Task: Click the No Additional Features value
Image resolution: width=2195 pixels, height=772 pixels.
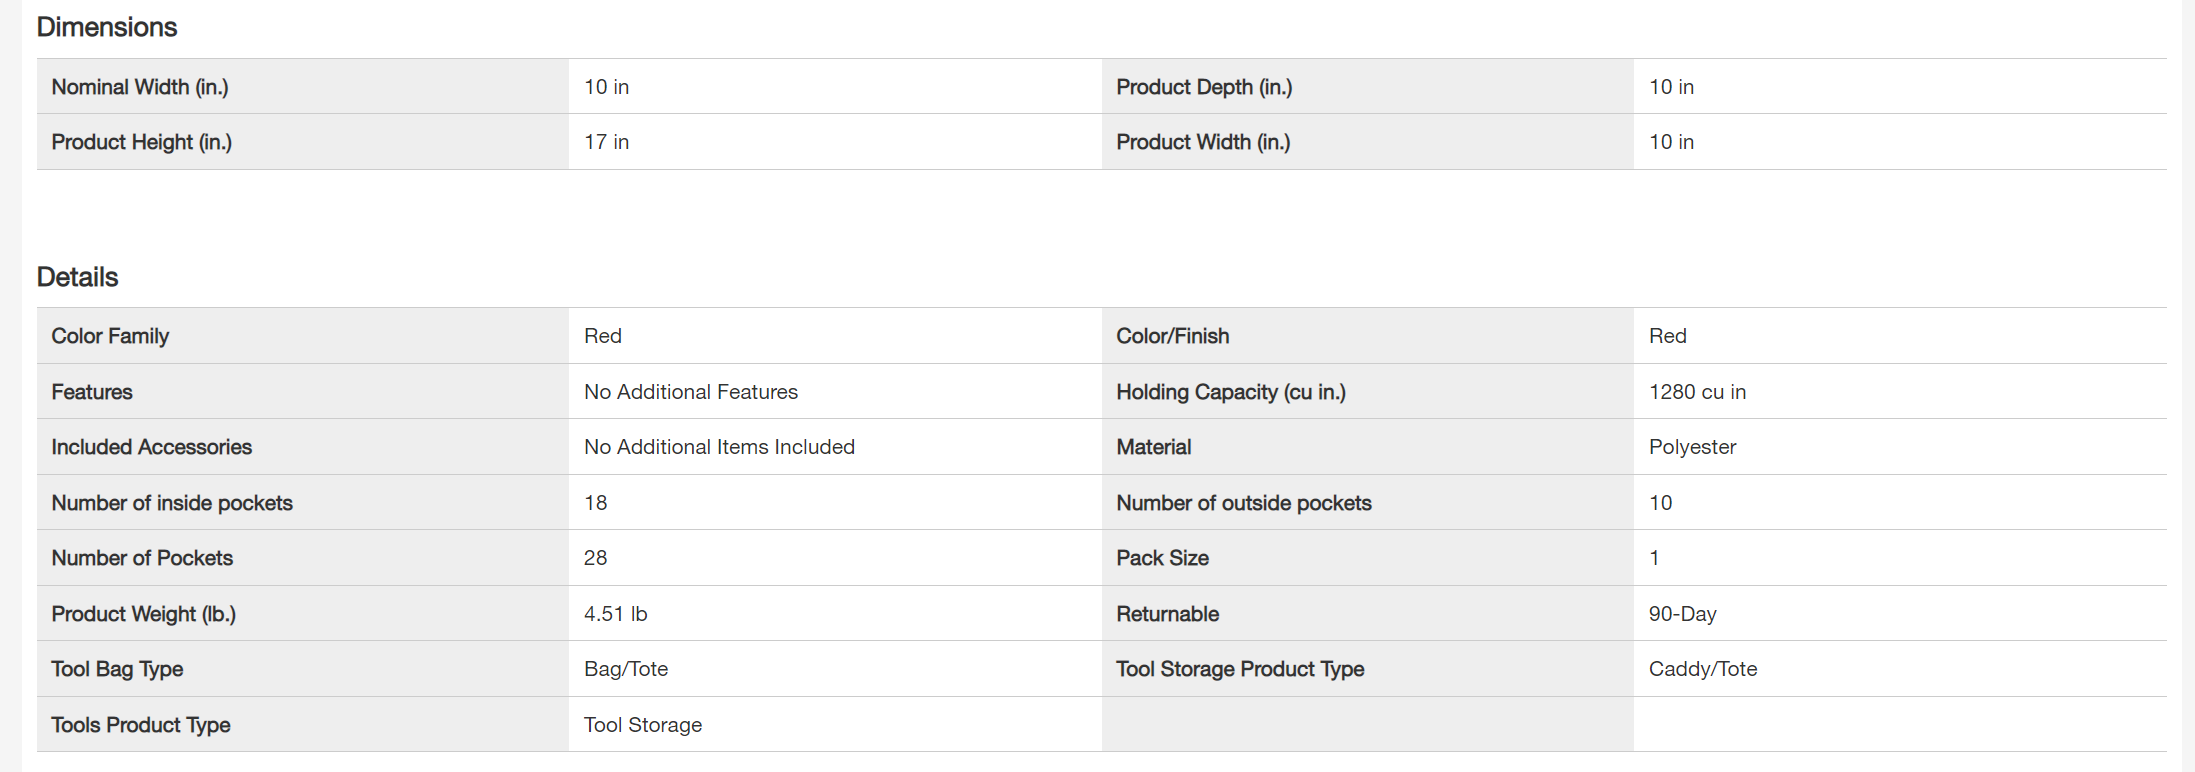Action: pos(691,392)
